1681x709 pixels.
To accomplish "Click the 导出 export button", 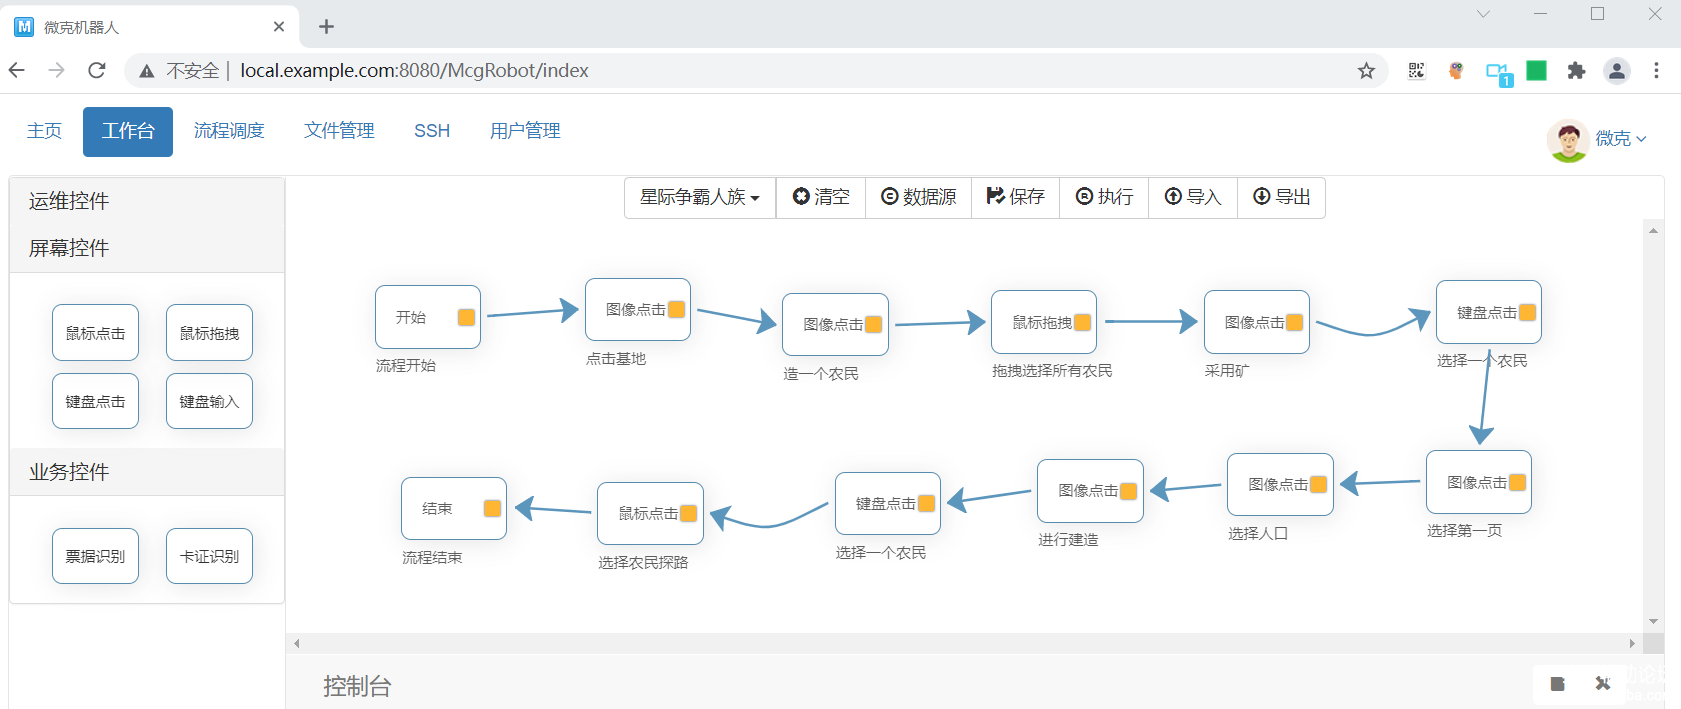I will click(1281, 197).
